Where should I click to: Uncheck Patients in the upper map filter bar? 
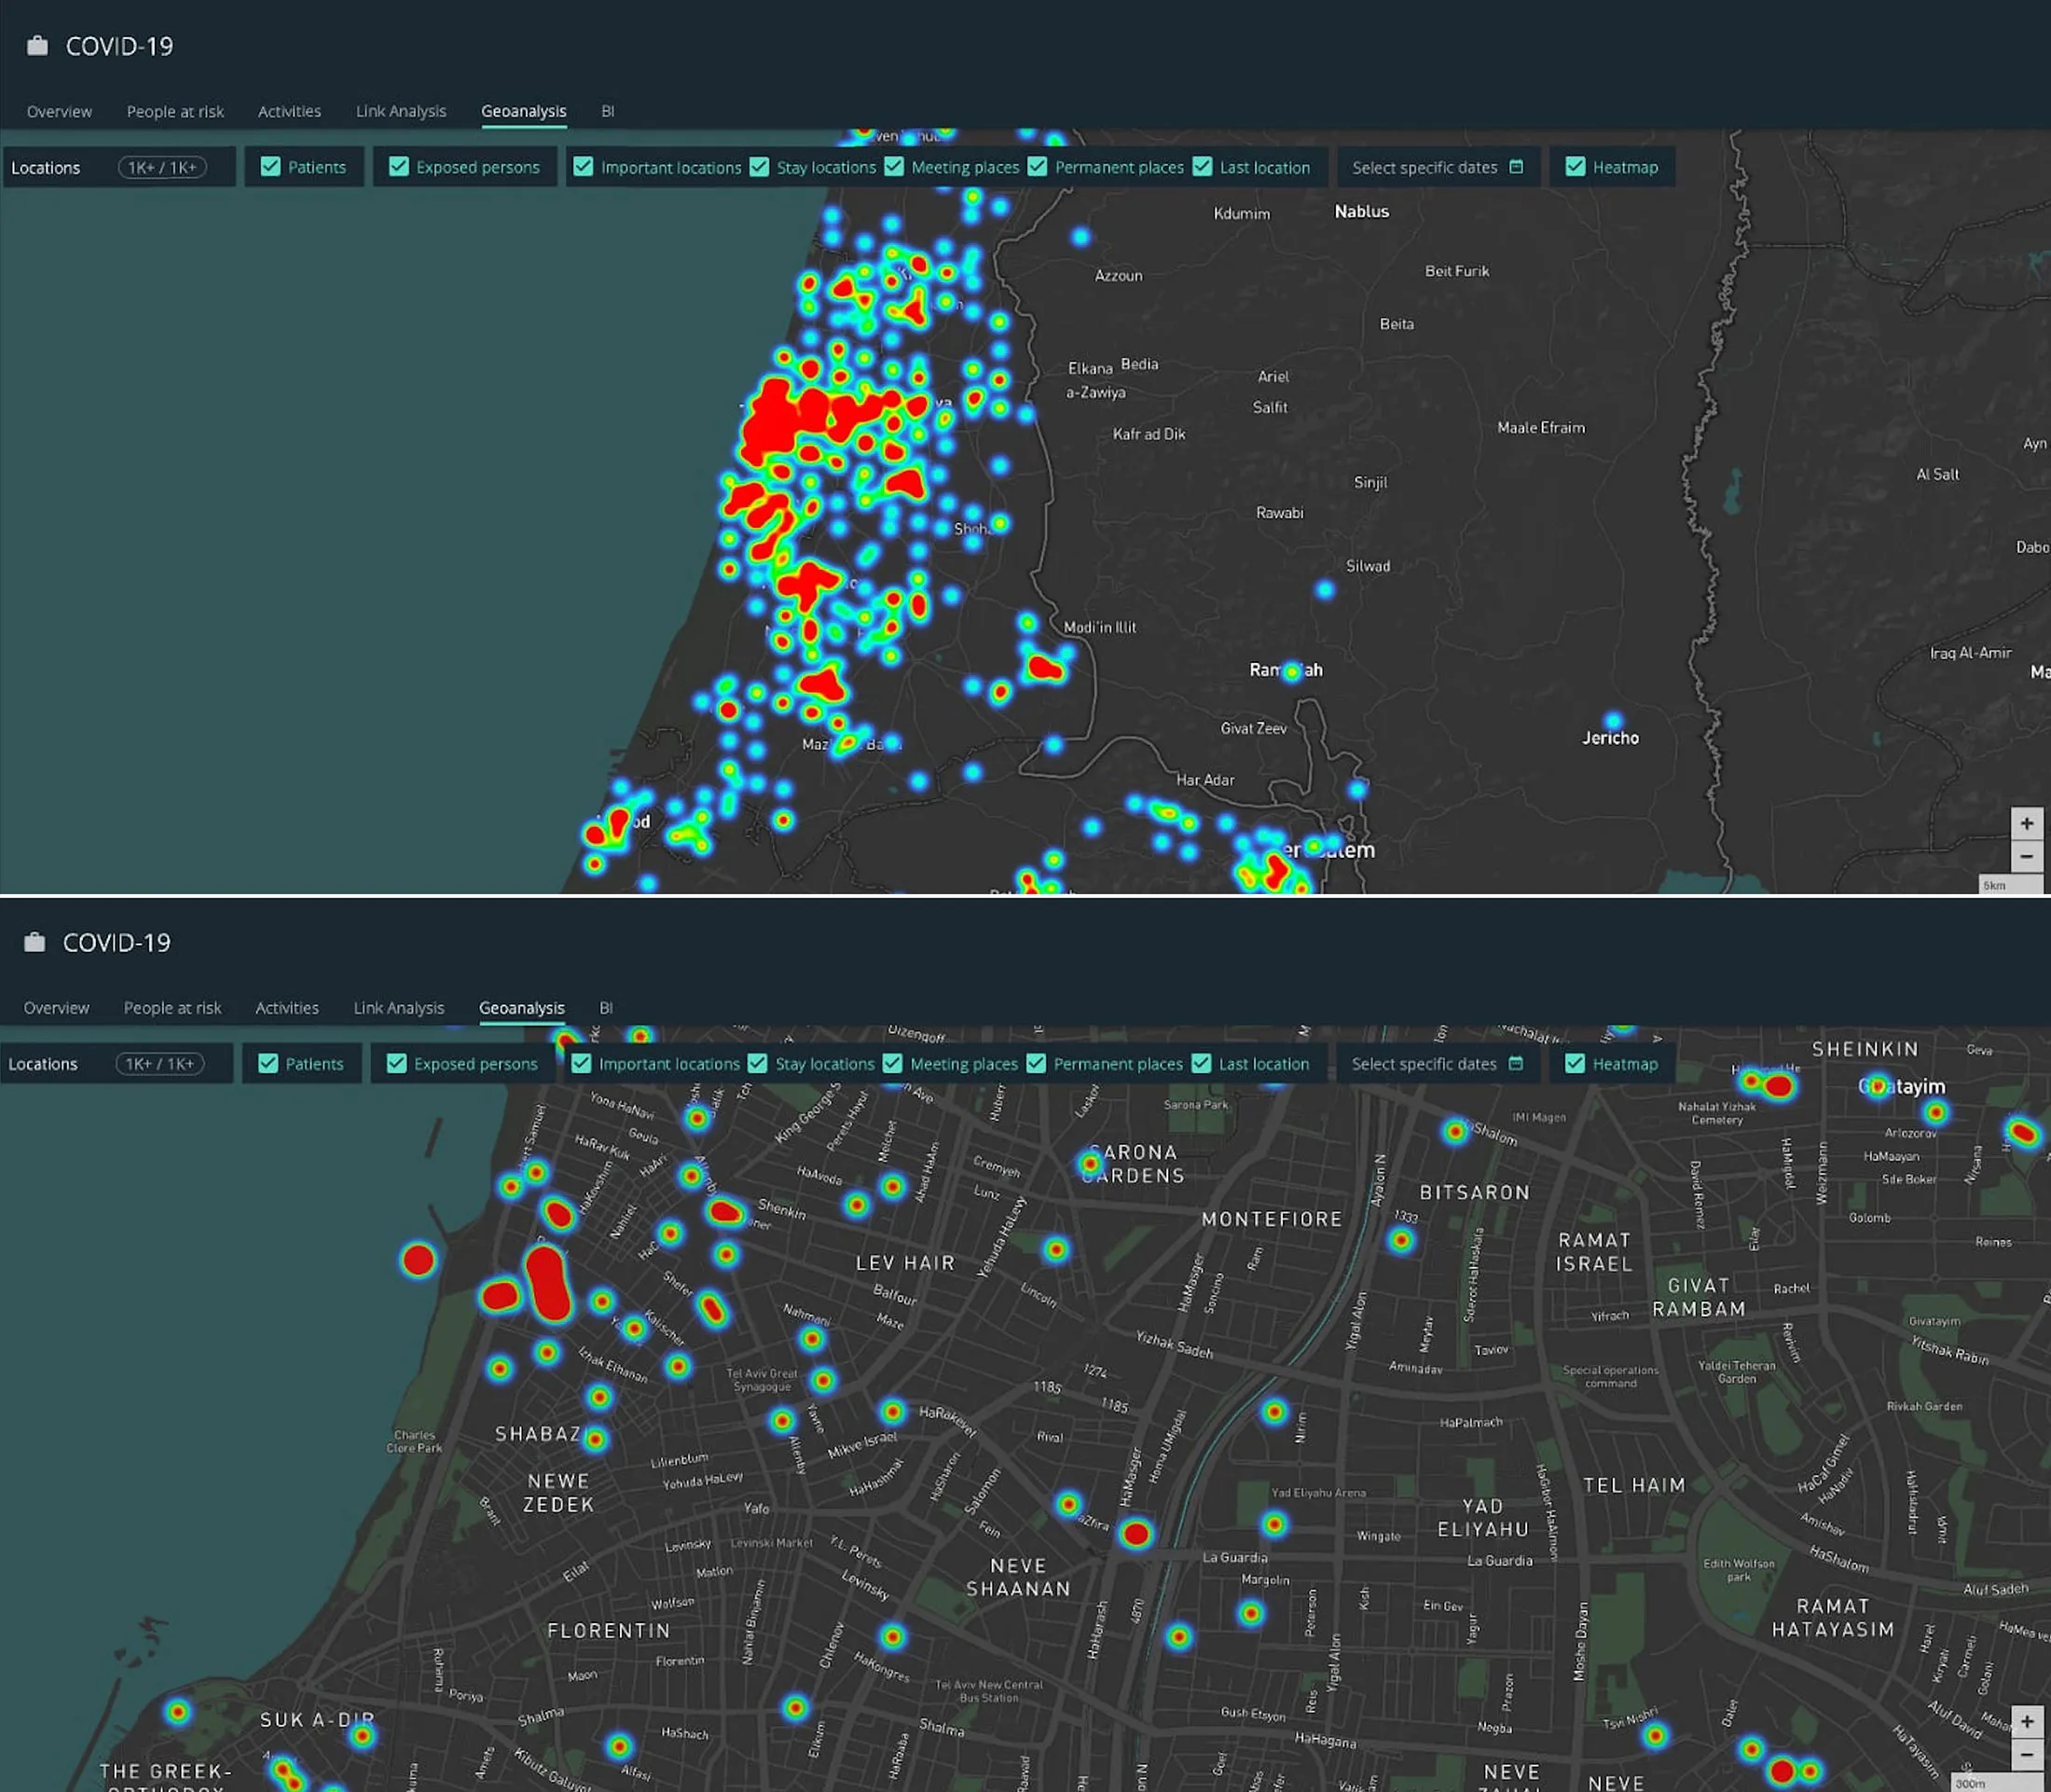point(271,167)
